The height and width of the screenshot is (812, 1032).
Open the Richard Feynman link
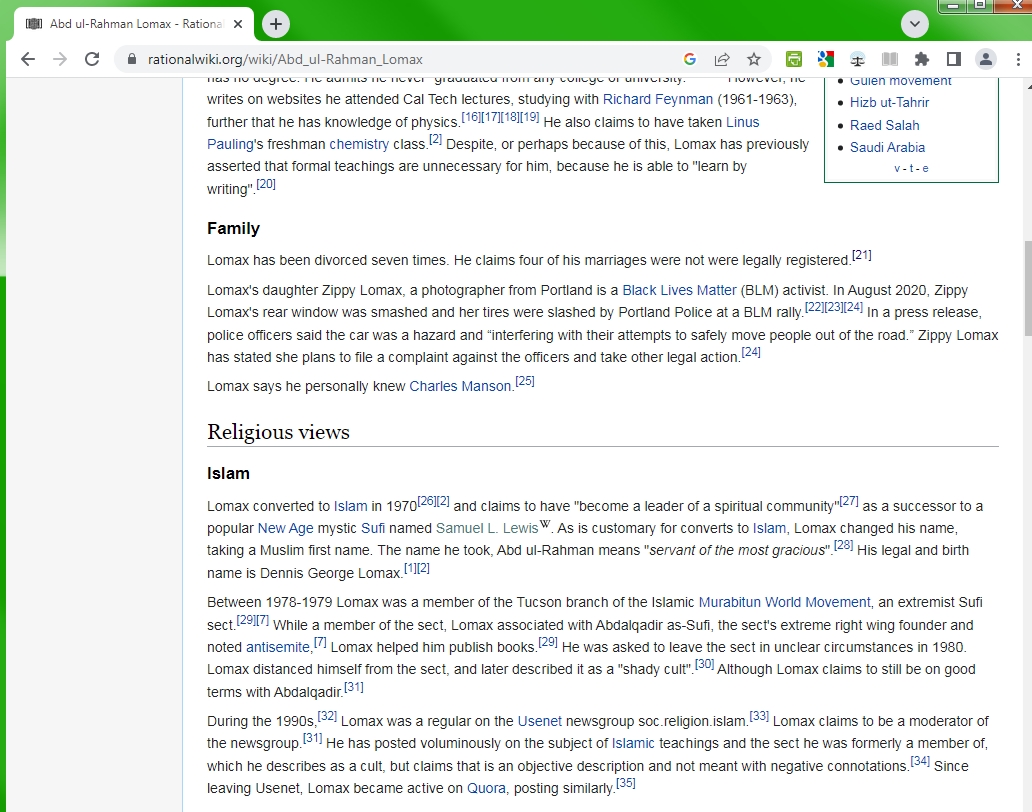(658, 99)
